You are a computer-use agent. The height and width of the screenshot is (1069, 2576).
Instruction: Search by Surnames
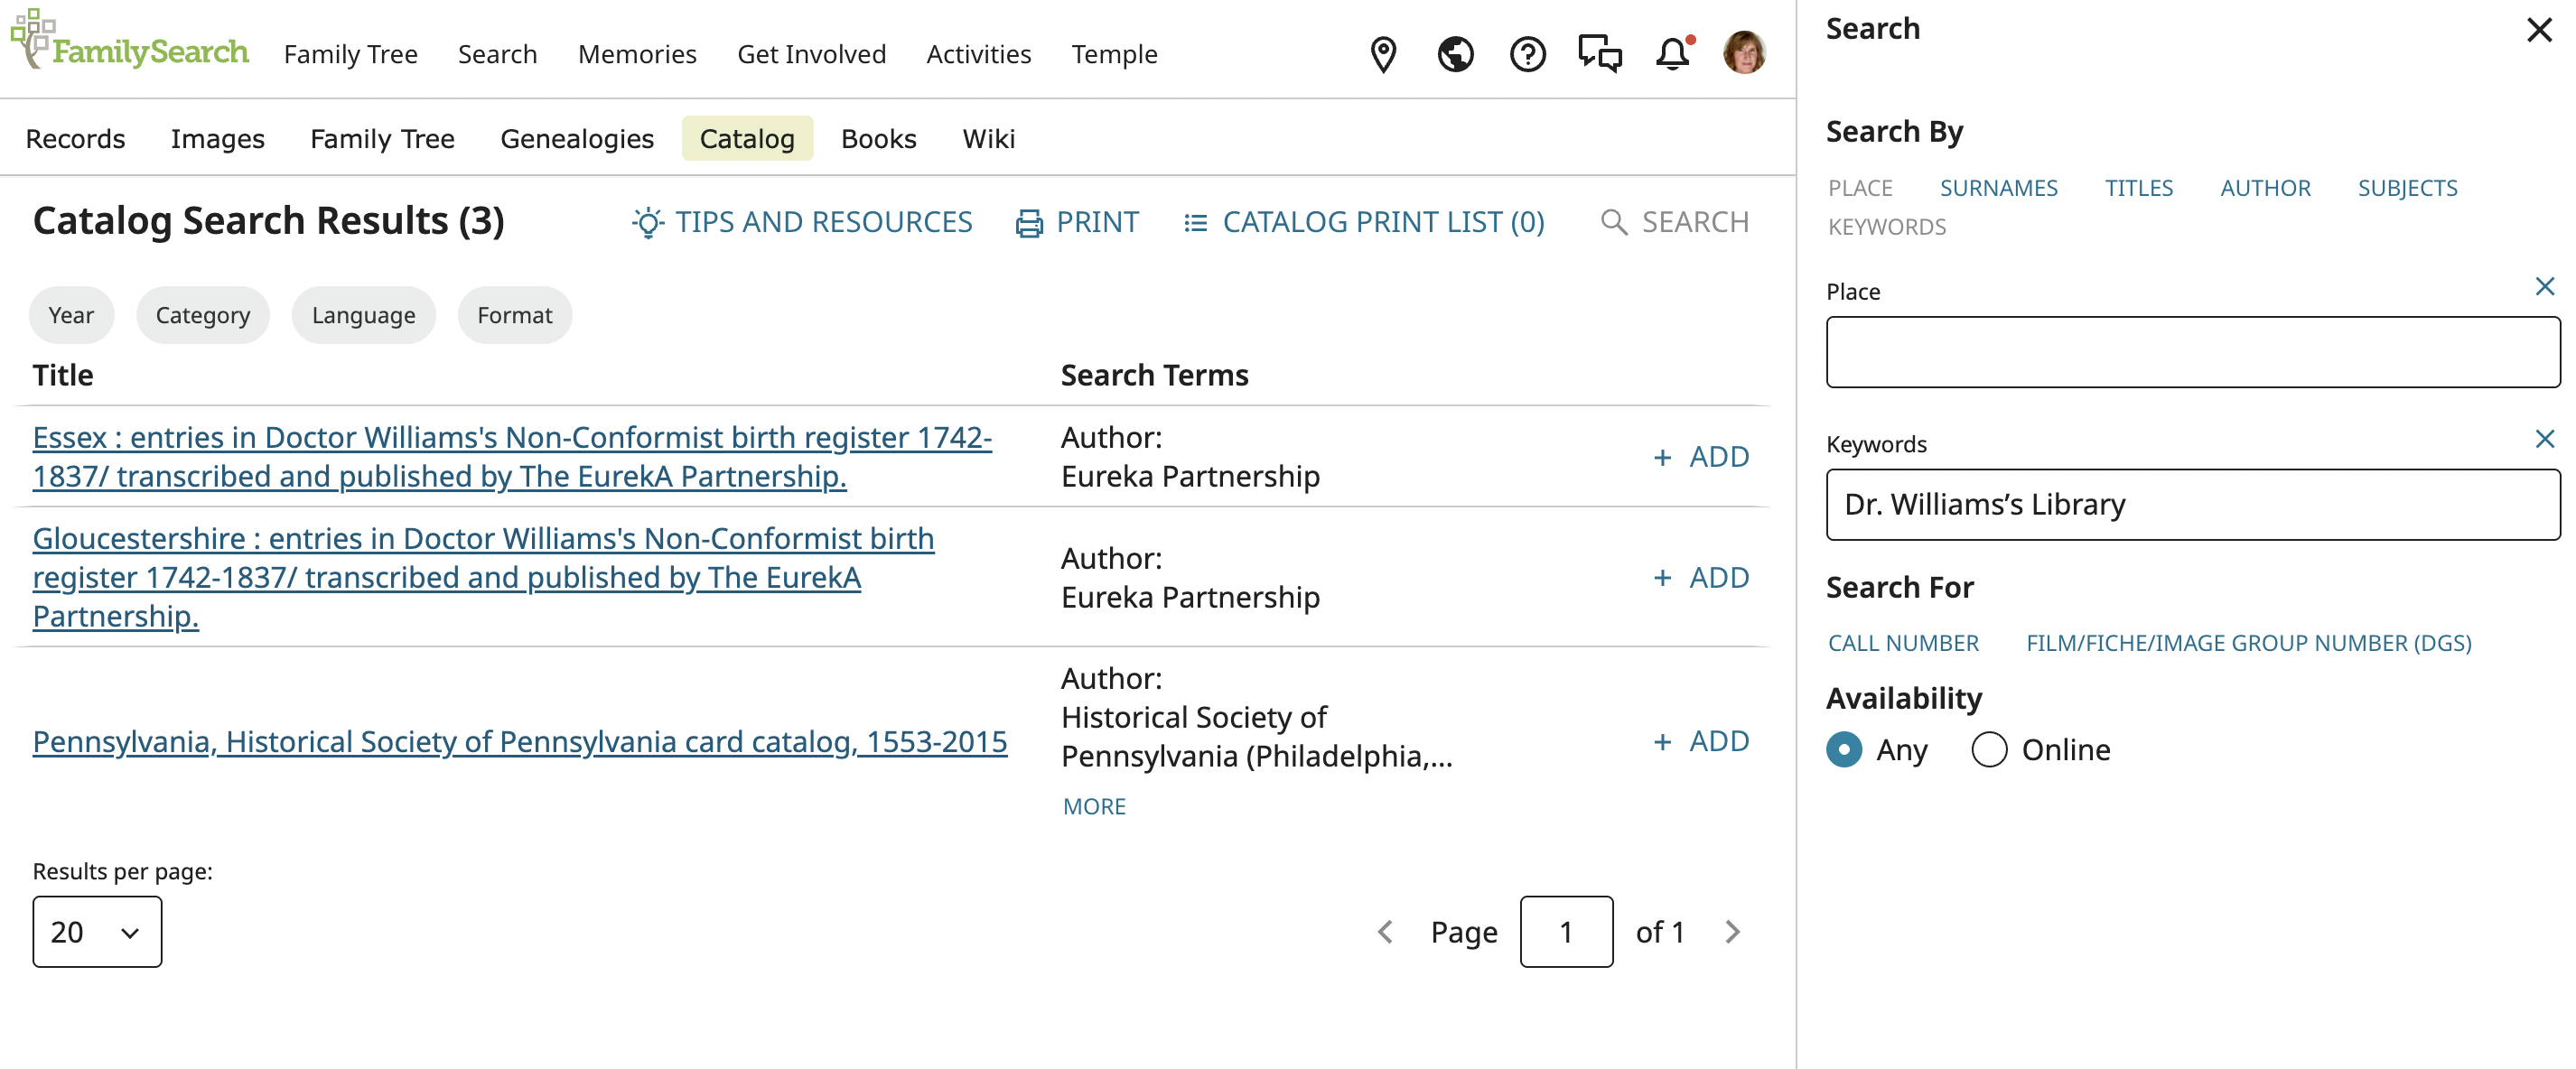[1998, 188]
